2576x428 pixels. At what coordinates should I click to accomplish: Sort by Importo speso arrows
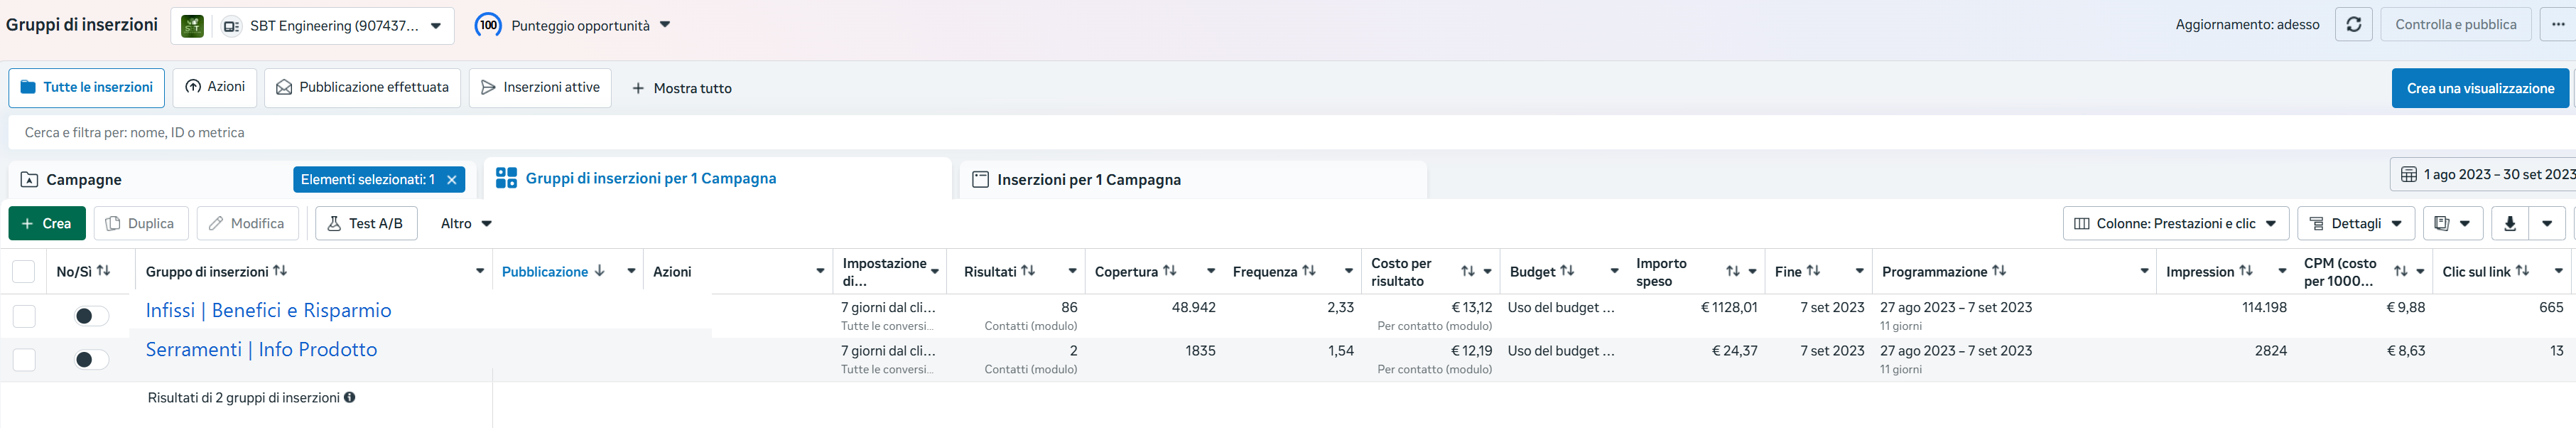point(1733,271)
